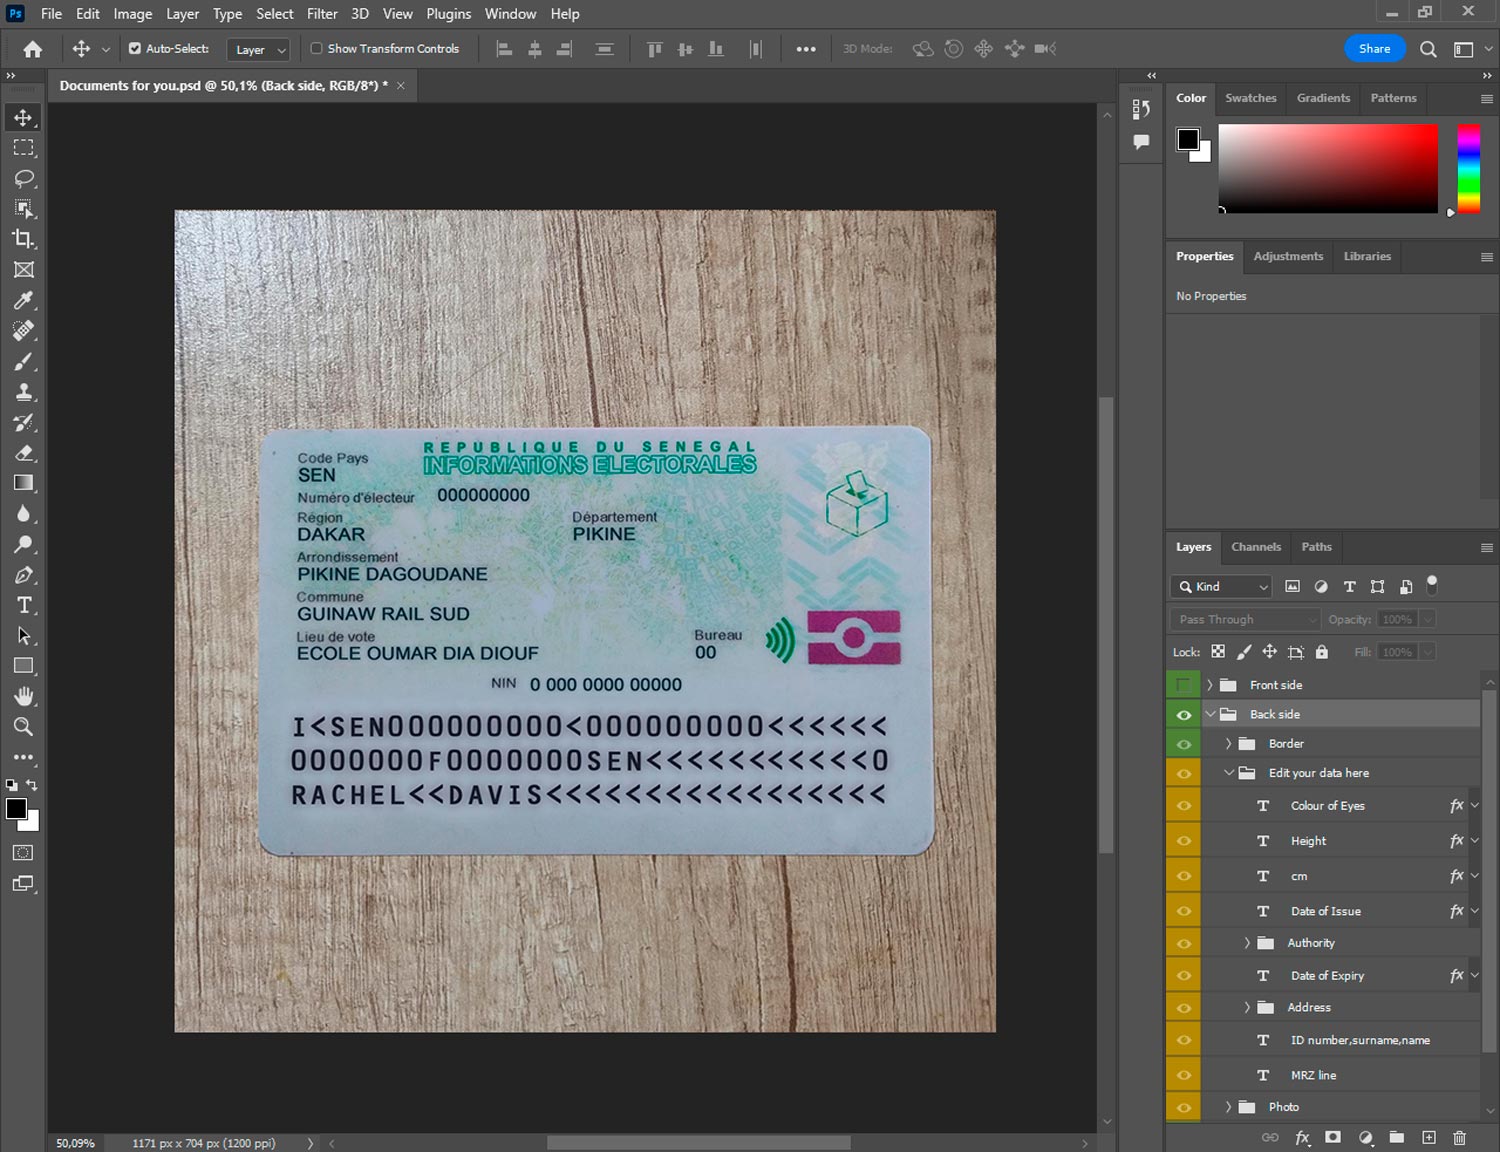Image resolution: width=1500 pixels, height=1152 pixels.
Task: Go to Home screen button
Action: pyautogui.click(x=33, y=49)
